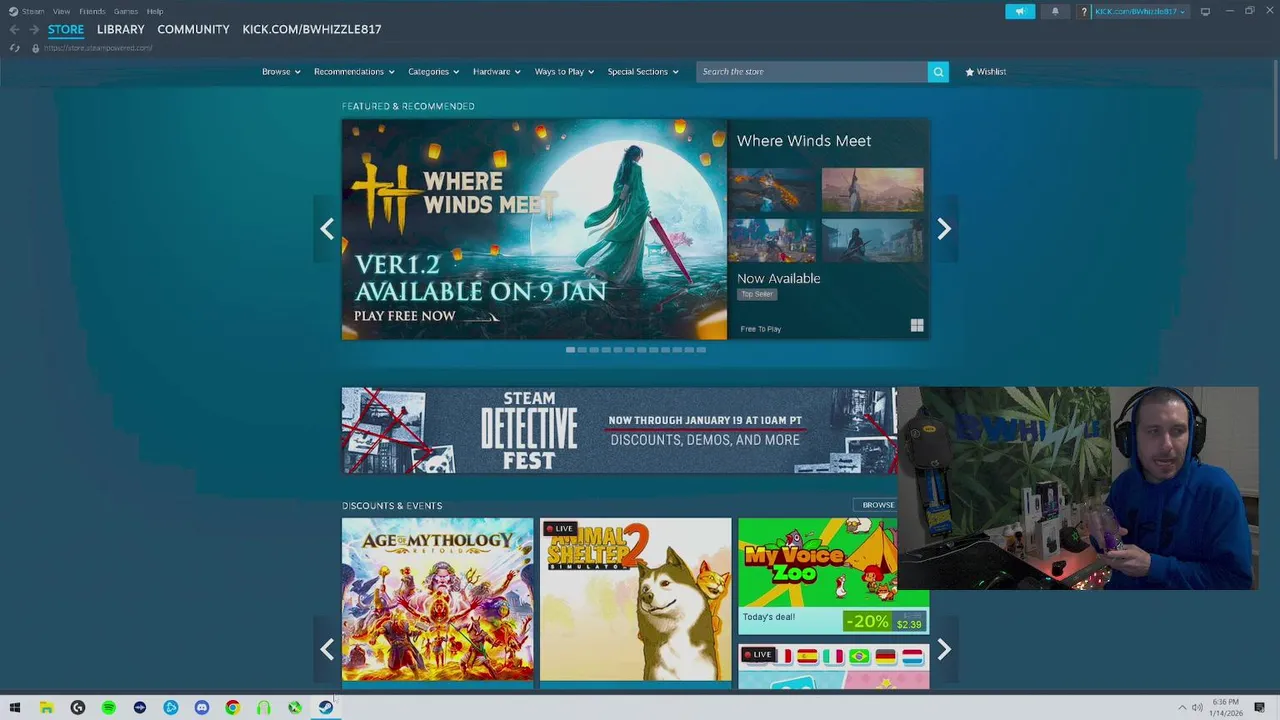Reload the store page
1280x720 pixels.
pos(14,48)
